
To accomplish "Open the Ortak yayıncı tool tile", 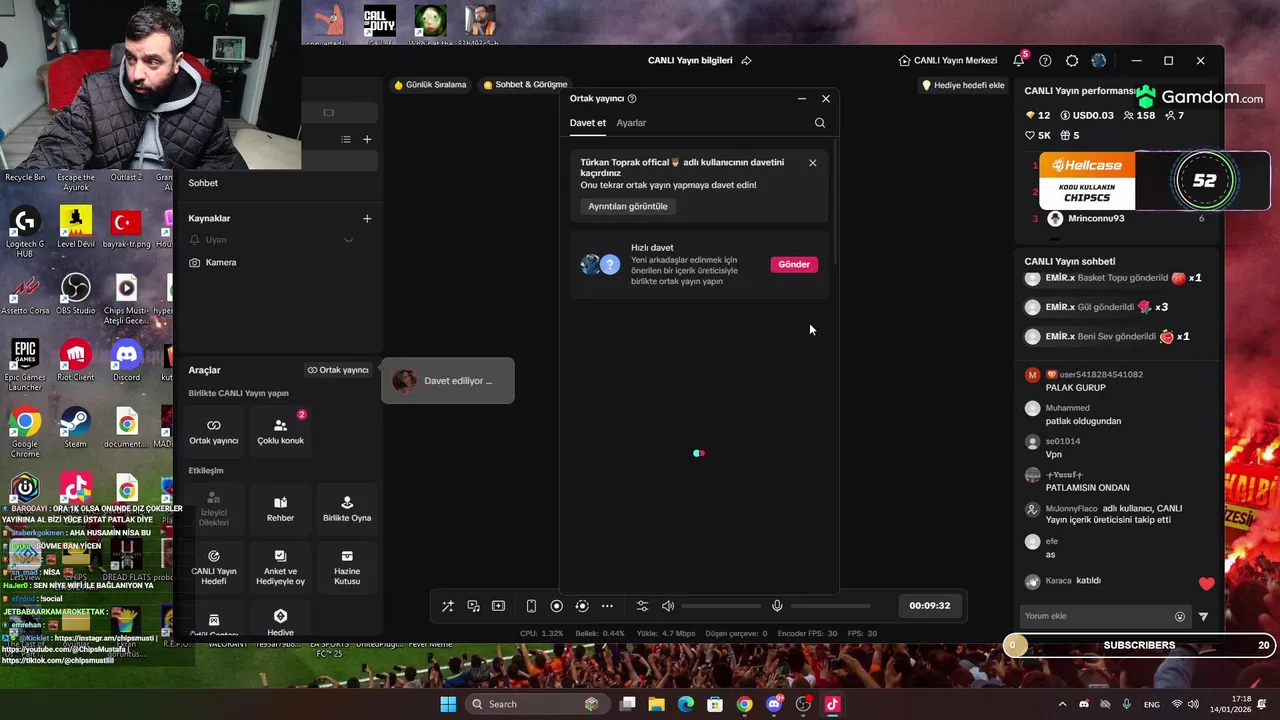I will click(214, 432).
